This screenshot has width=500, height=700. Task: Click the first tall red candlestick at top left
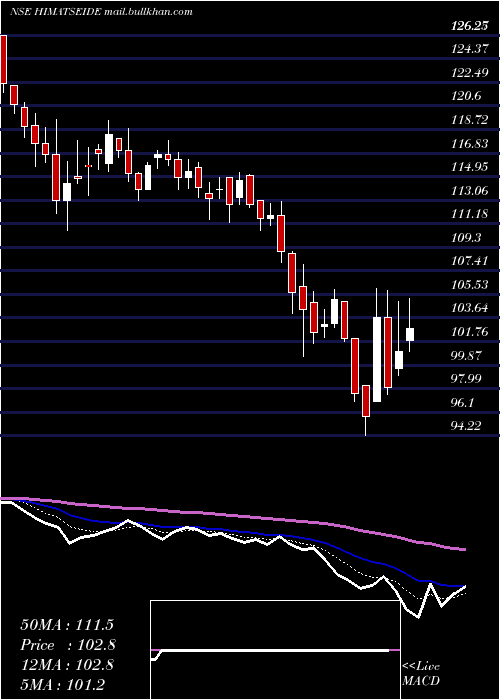pos(3,59)
